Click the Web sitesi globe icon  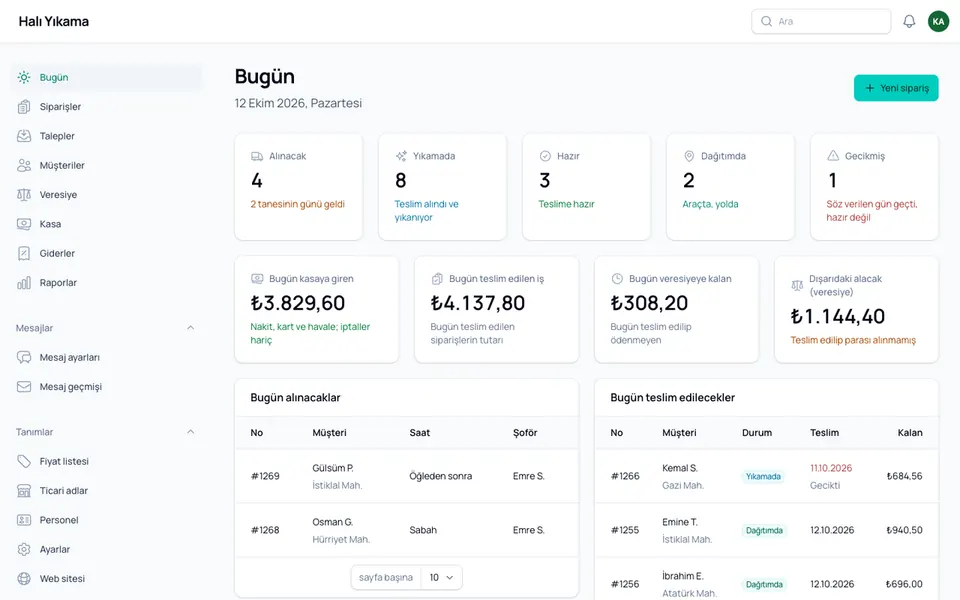coord(24,579)
